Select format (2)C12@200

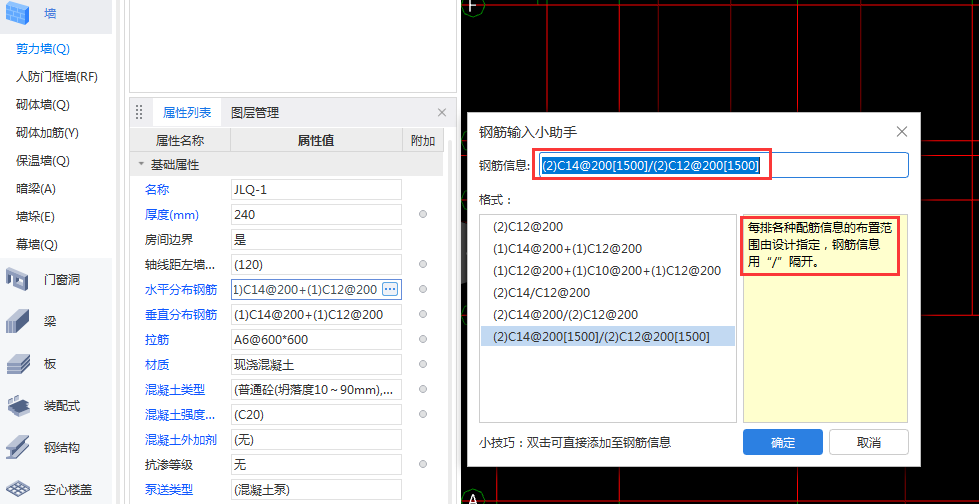608,226
